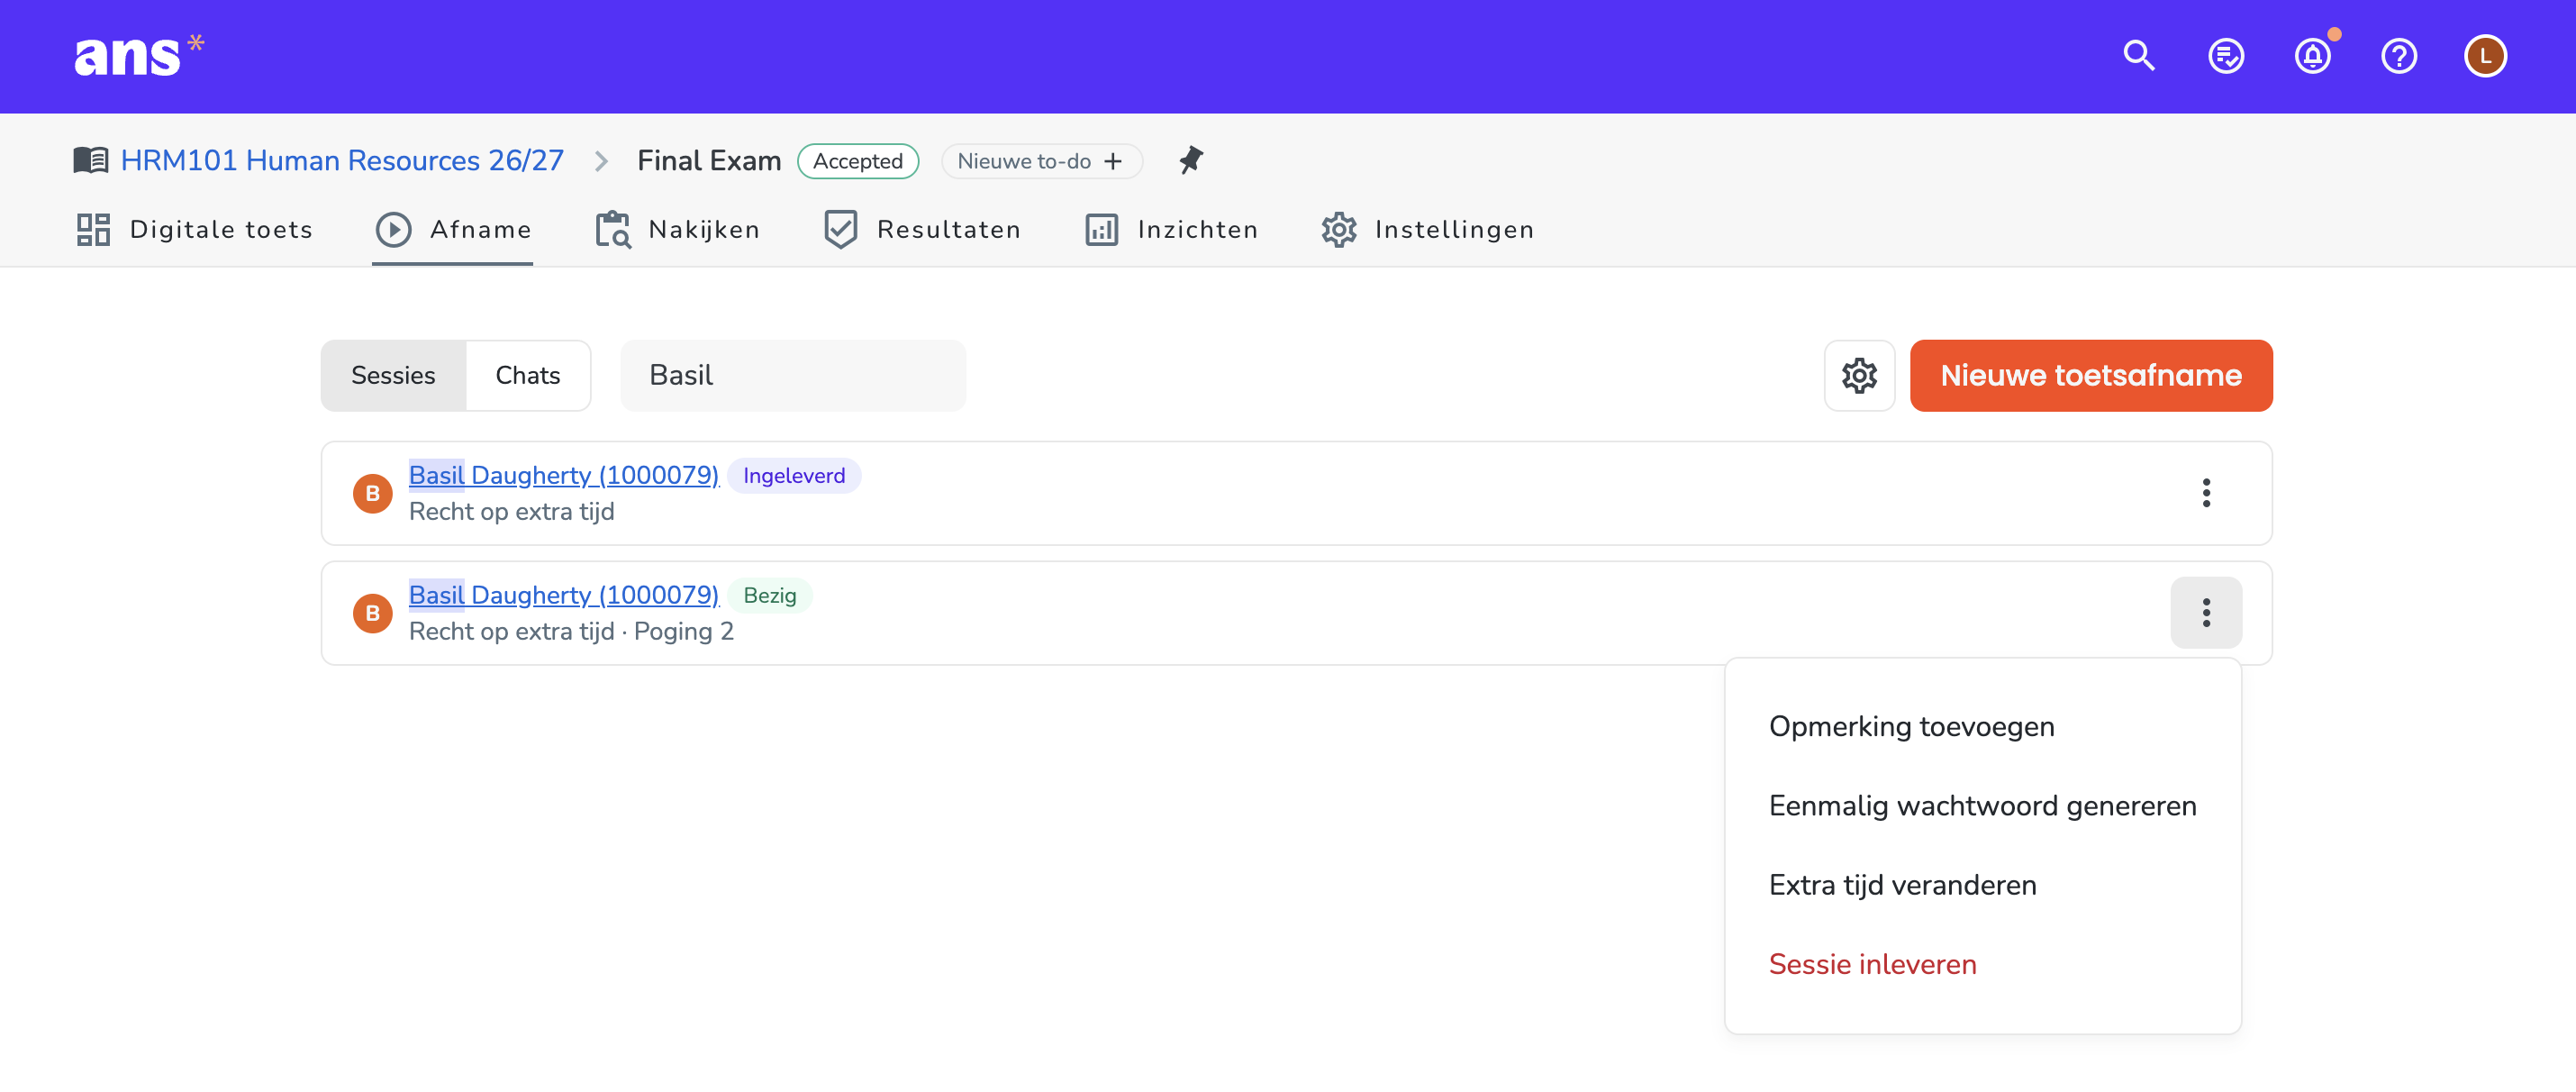2576x1092 pixels.
Task: Click the Nieuwe toetsafname button
Action: [x=2090, y=376]
